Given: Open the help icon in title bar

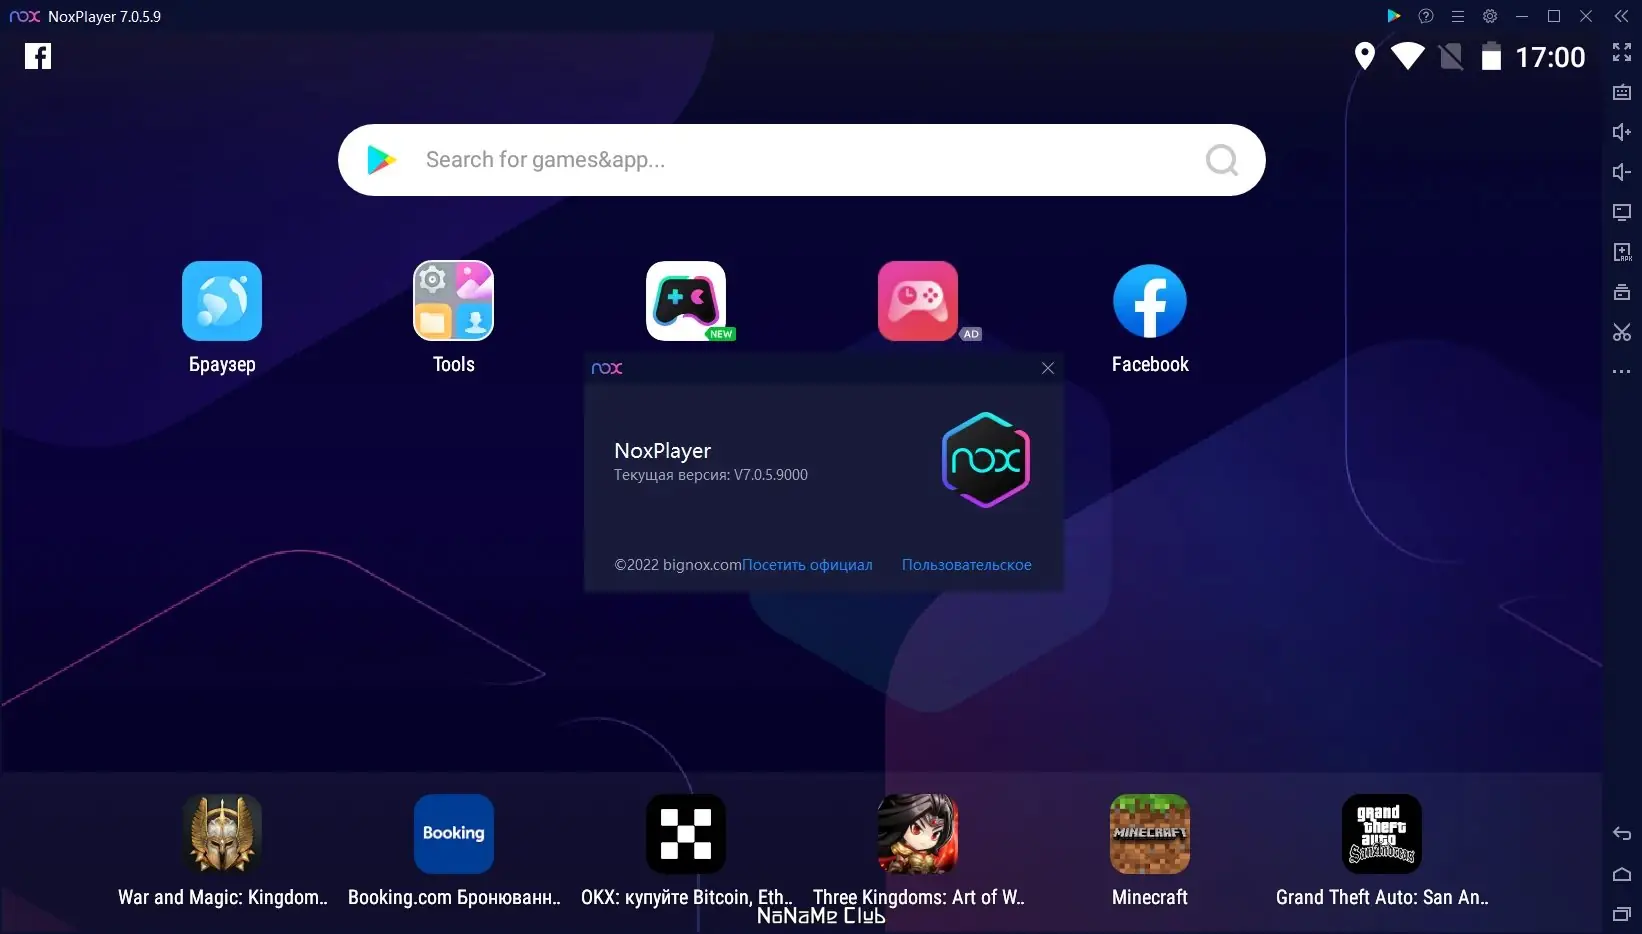Looking at the screenshot, I should click(x=1426, y=16).
